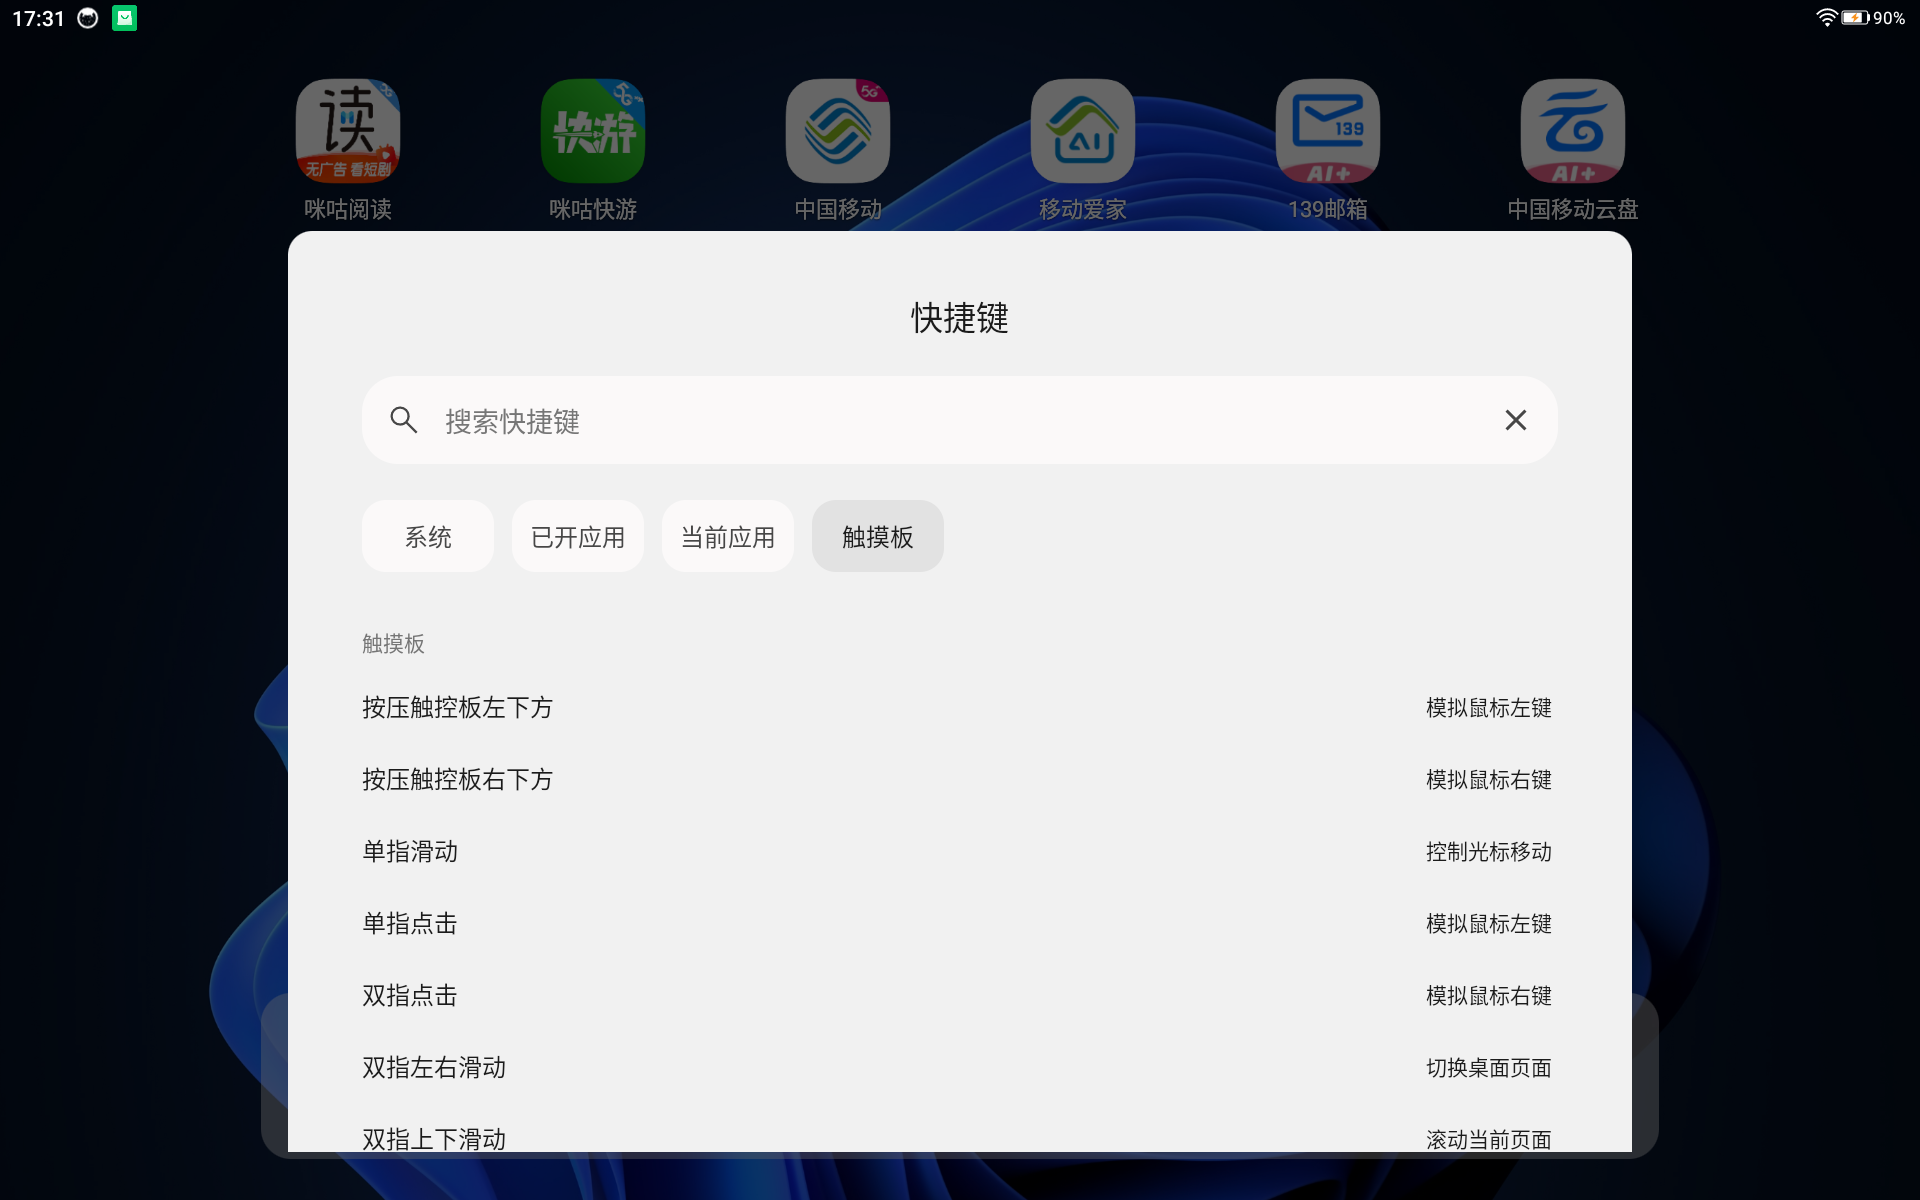
Task: Switch to the 系统 tab
Action: tap(428, 537)
